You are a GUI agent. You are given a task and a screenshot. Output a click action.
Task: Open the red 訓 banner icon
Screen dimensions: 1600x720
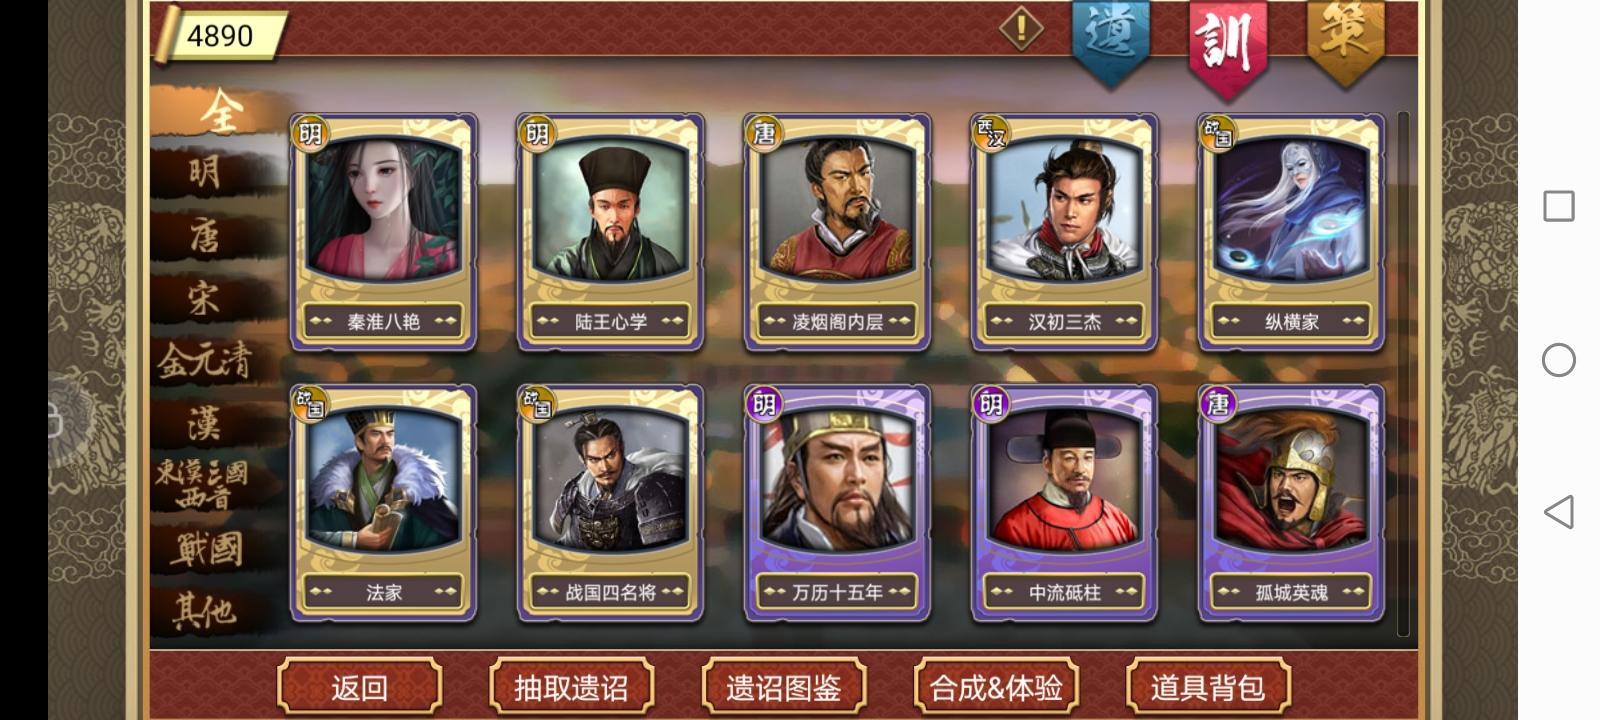[x=1228, y=44]
